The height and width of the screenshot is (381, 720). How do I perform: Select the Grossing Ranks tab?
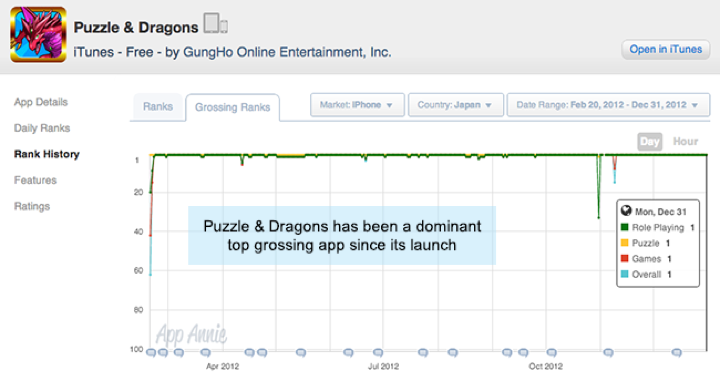point(232,107)
